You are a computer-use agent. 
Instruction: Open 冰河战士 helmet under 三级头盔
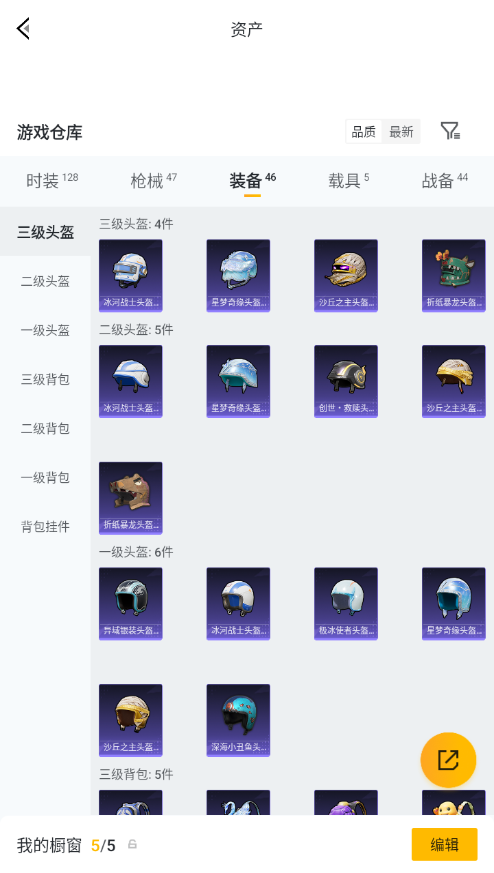coord(130,276)
